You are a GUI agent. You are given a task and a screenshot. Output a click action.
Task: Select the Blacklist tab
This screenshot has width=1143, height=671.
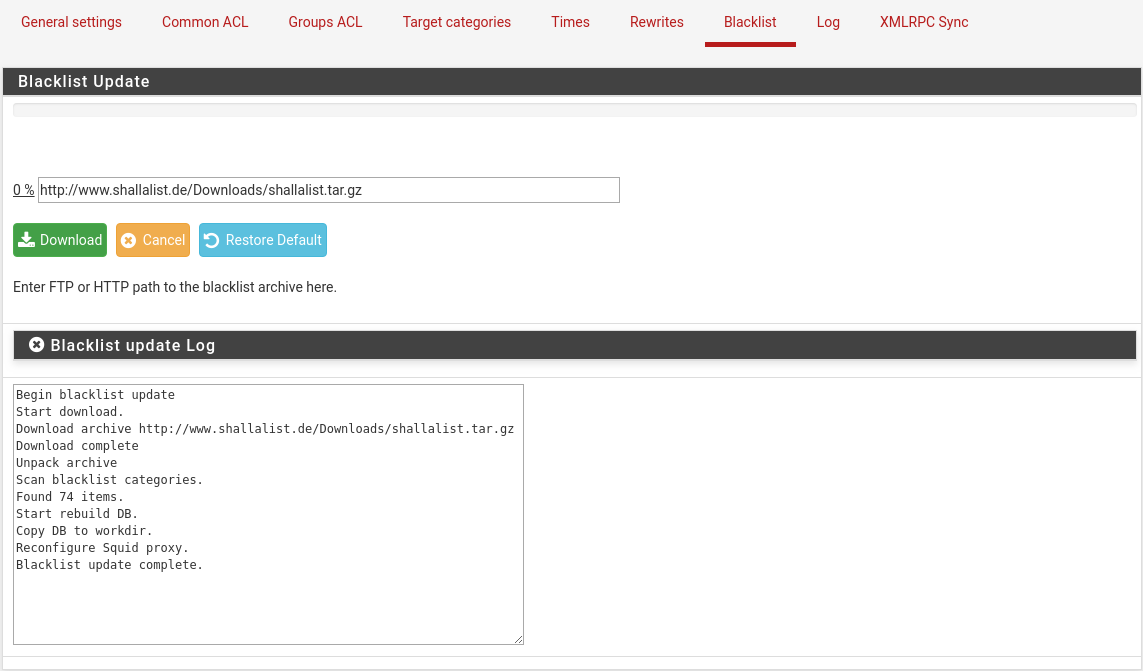[x=750, y=22]
